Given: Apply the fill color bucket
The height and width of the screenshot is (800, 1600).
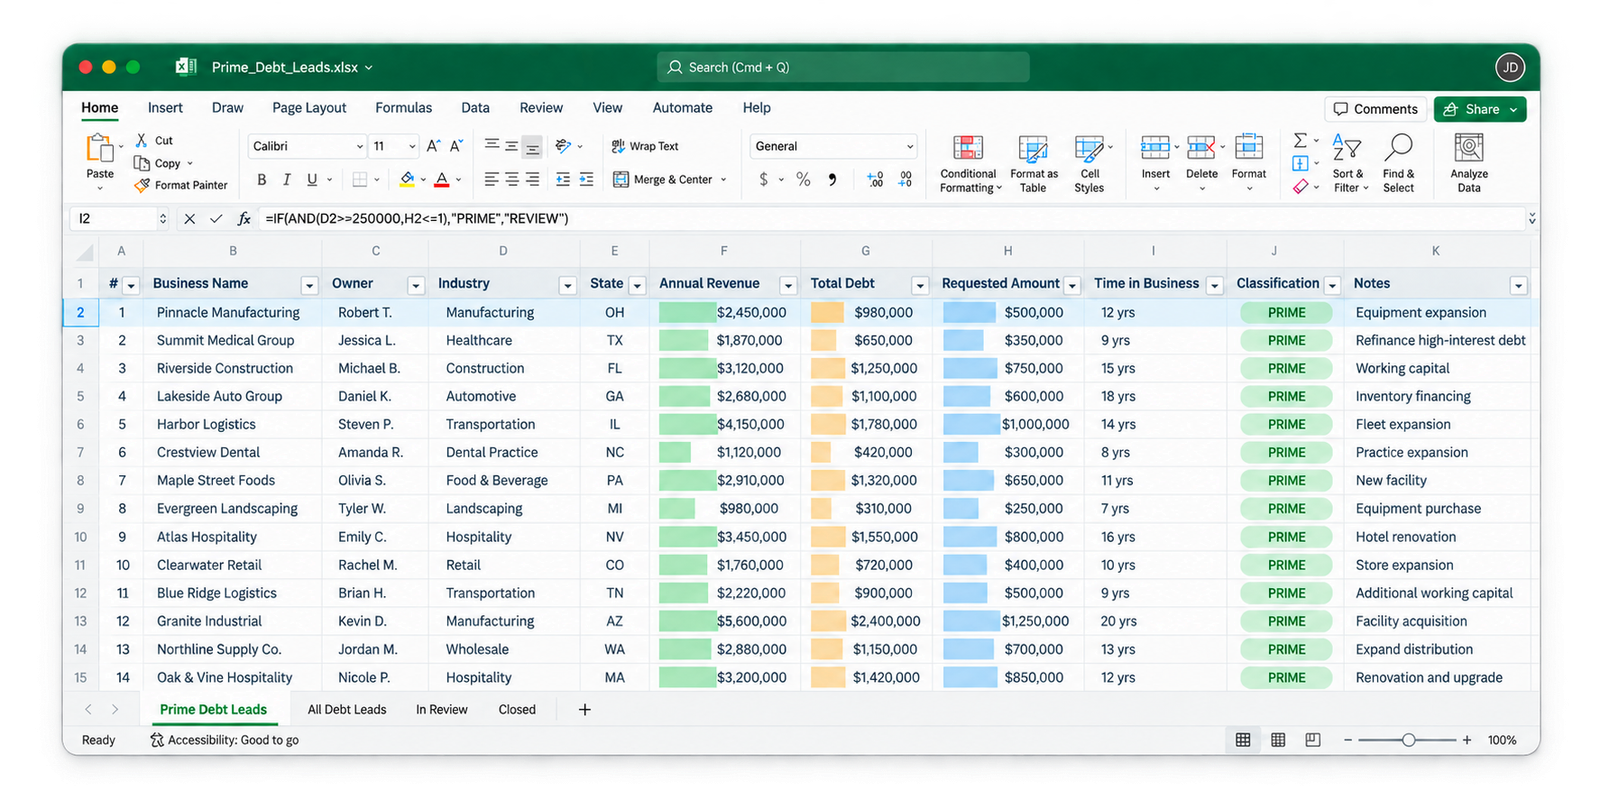Looking at the screenshot, I should tap(407, 180).
